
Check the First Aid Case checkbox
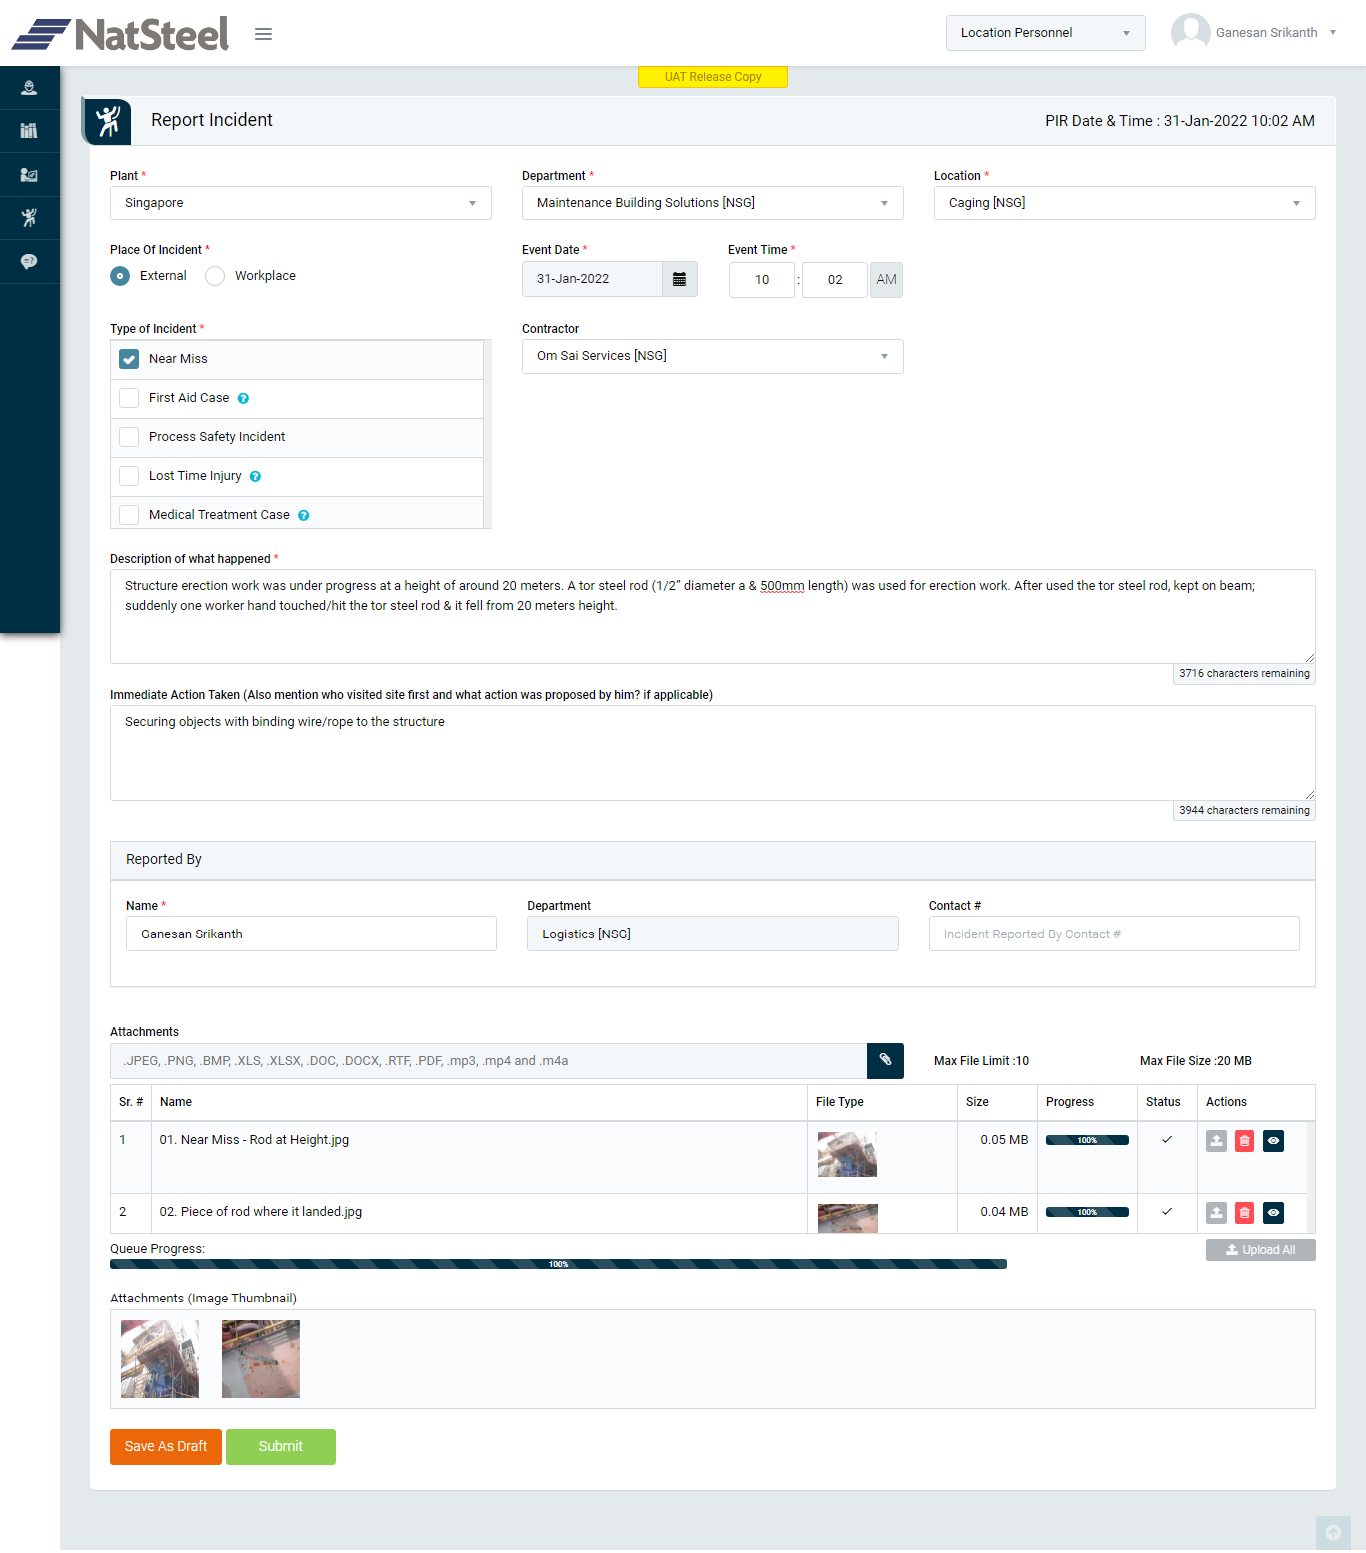point(129,398)
